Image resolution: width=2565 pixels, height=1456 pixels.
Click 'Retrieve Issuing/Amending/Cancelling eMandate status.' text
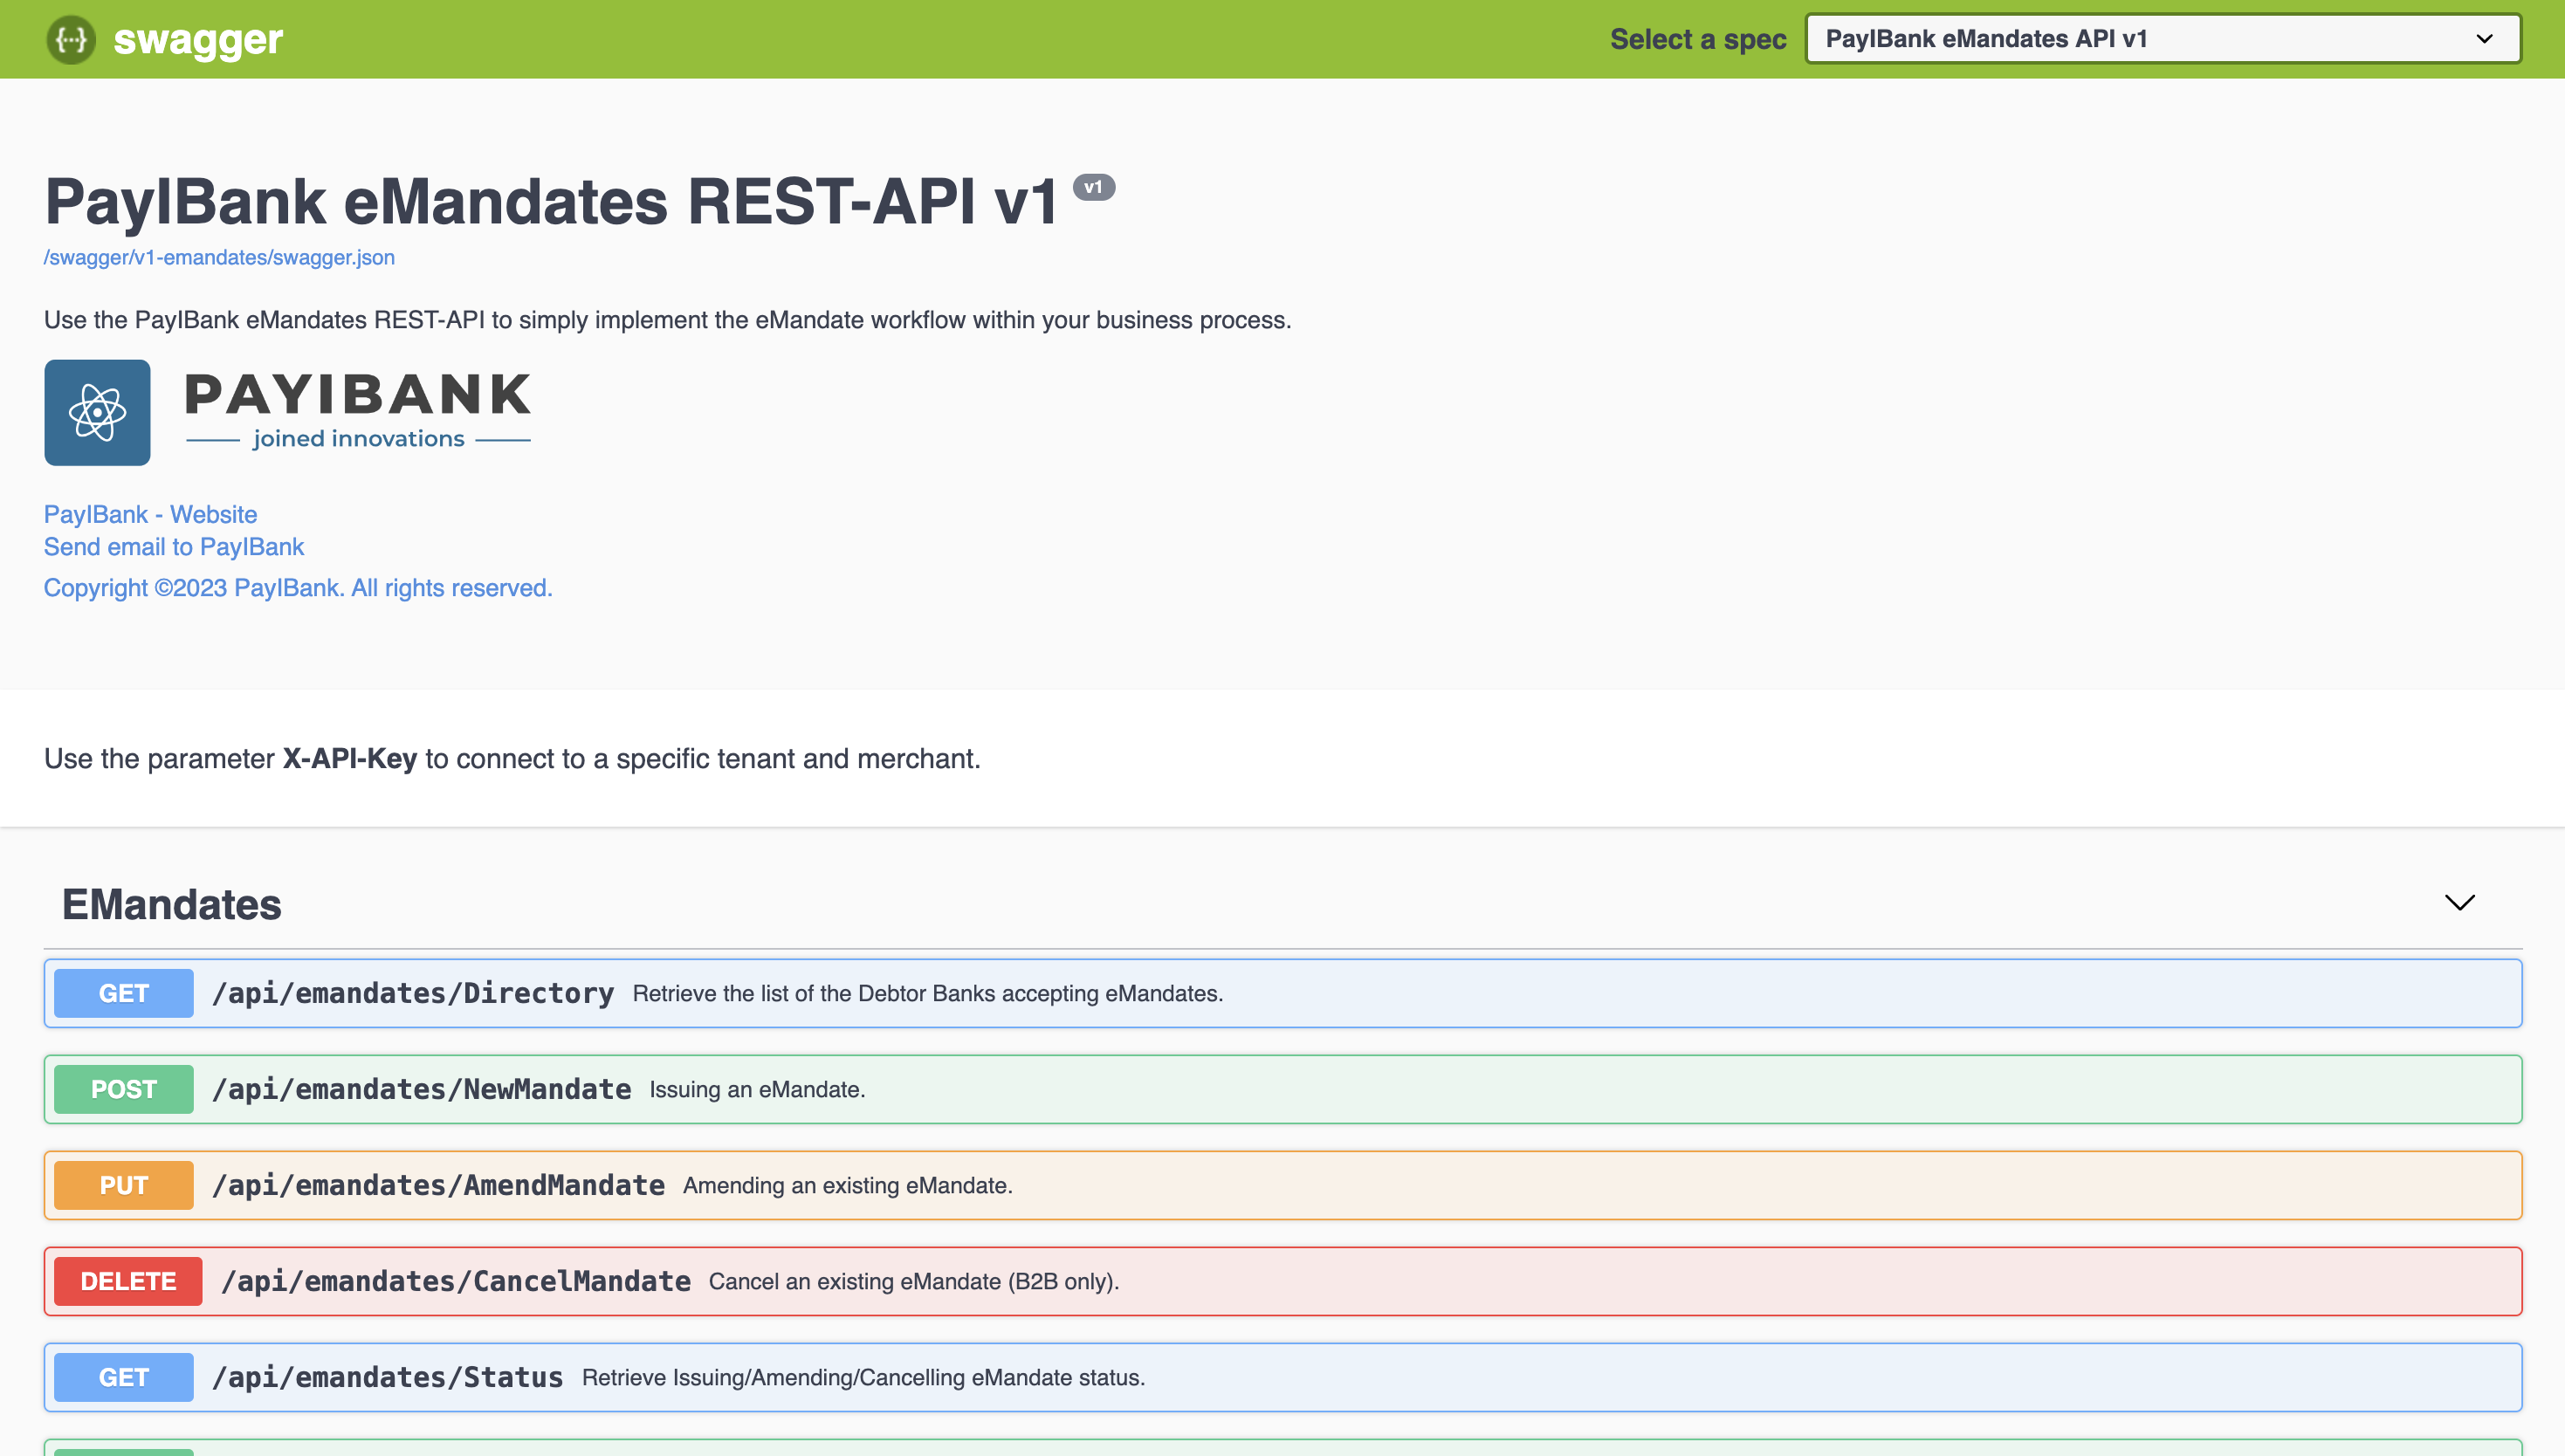pos(863,1377)
